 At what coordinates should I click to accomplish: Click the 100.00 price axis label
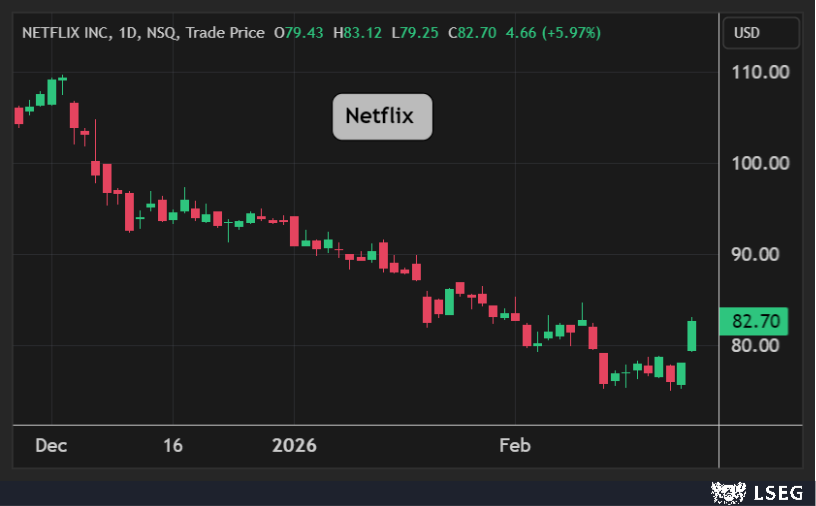click(x=760, y=163)
